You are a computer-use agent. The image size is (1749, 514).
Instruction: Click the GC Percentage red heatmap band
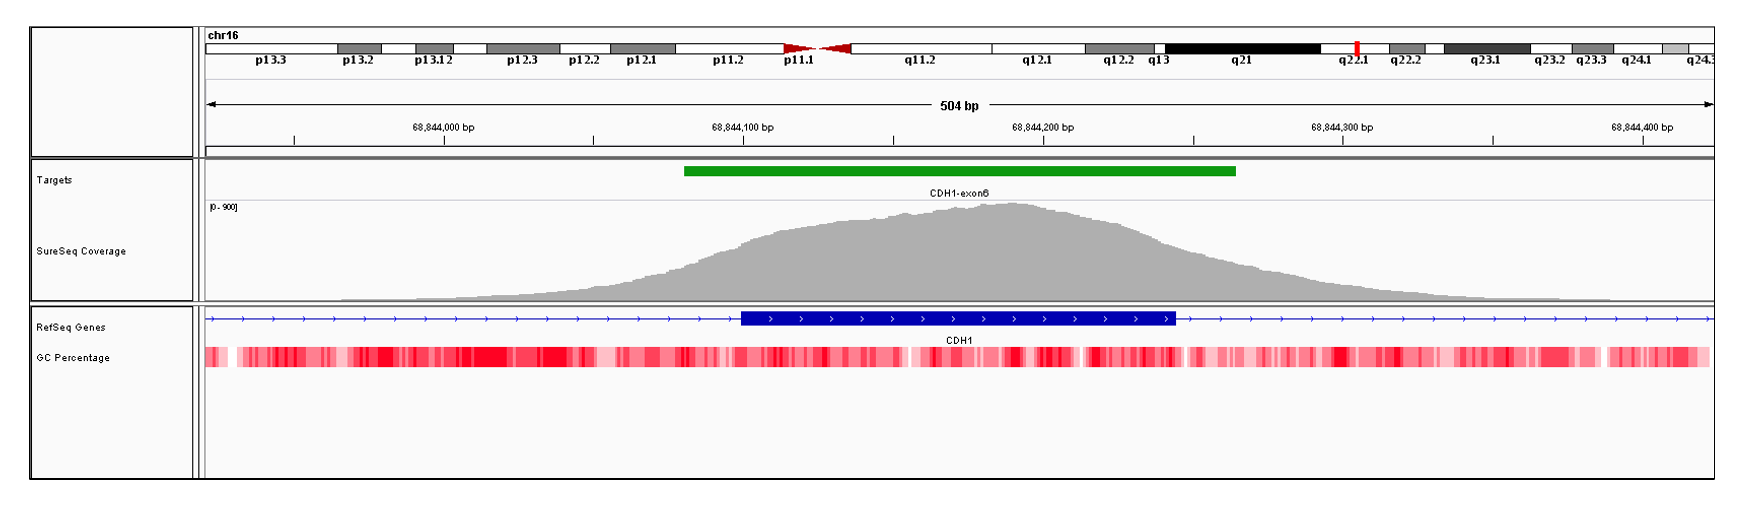[958, 357]
